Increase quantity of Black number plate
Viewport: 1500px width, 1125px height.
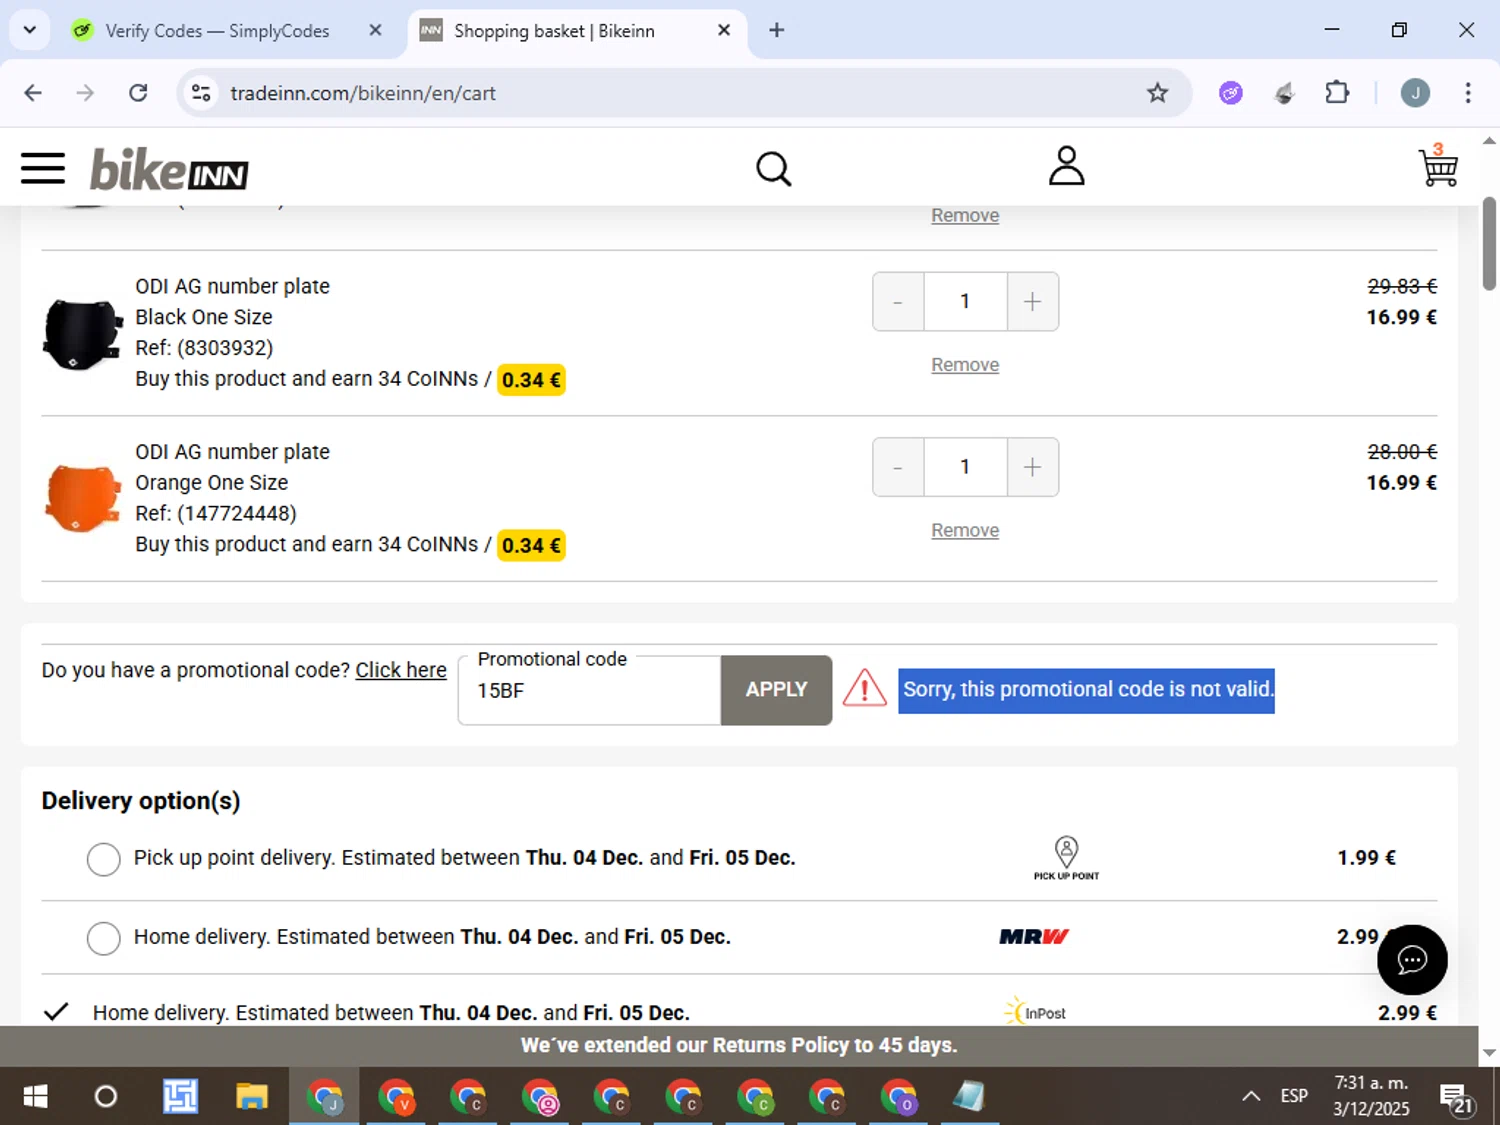(1032, 301)
